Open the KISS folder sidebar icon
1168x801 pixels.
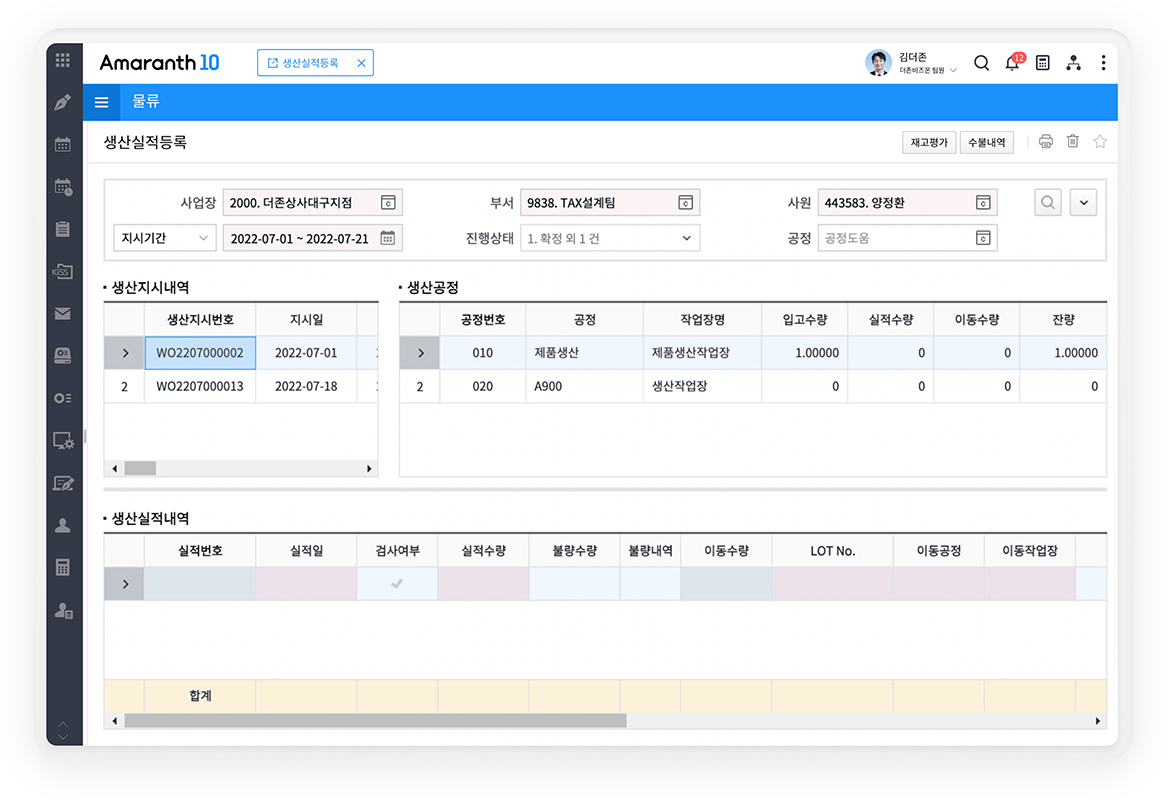click(63, 271)
